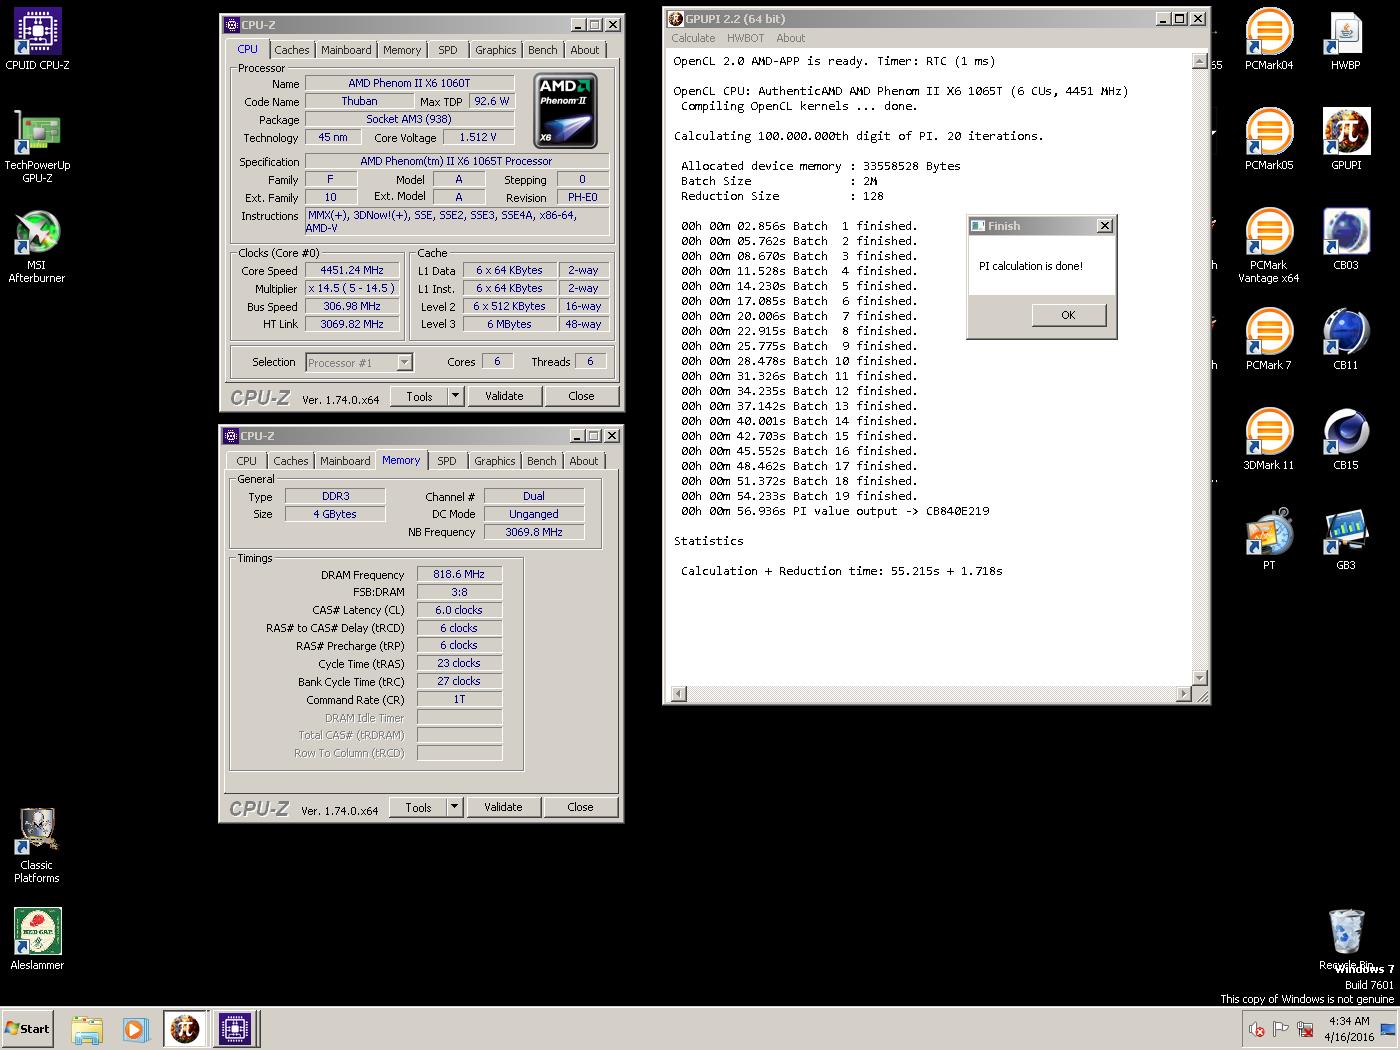Switch to CPU tab in lower CPU-Z window
This screenshot has height=1050, width=1400.
click(x=247, y=461)
